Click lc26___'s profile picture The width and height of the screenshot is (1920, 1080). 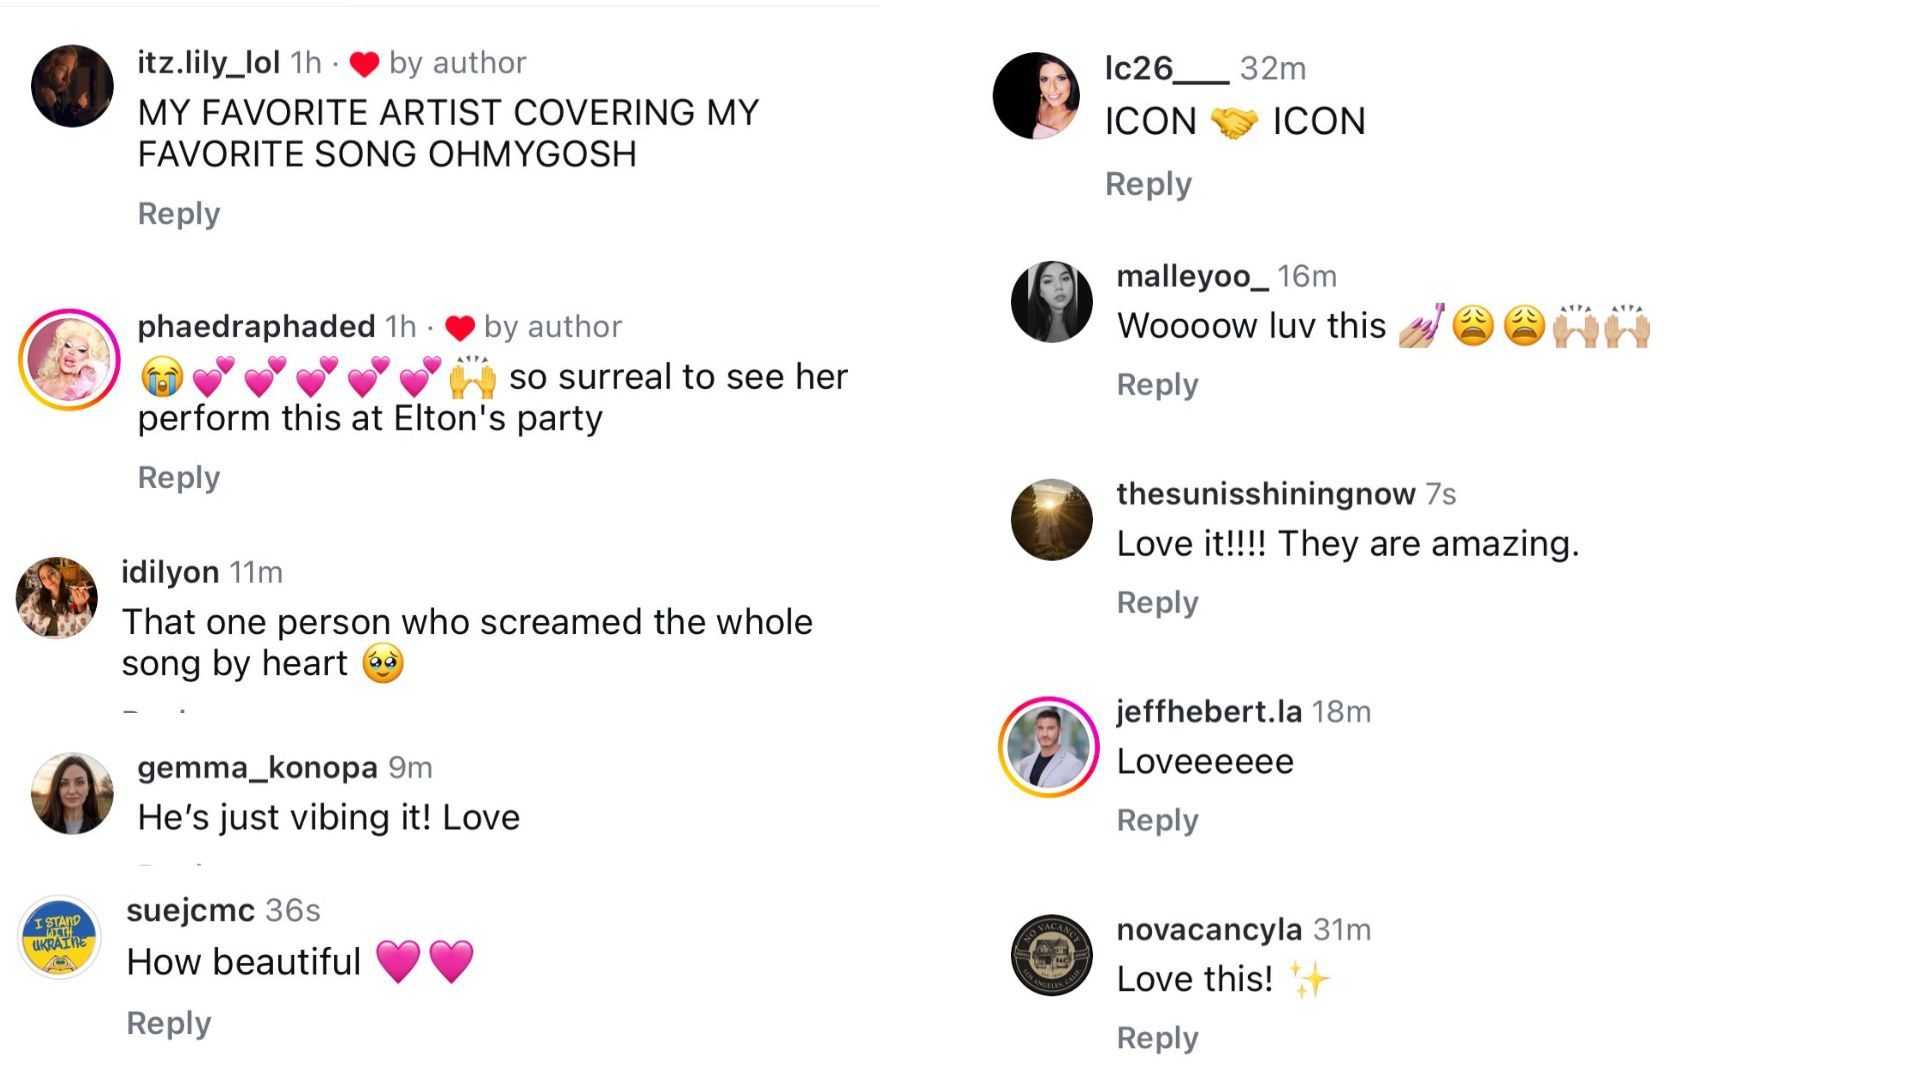(x=1036, y=96)
